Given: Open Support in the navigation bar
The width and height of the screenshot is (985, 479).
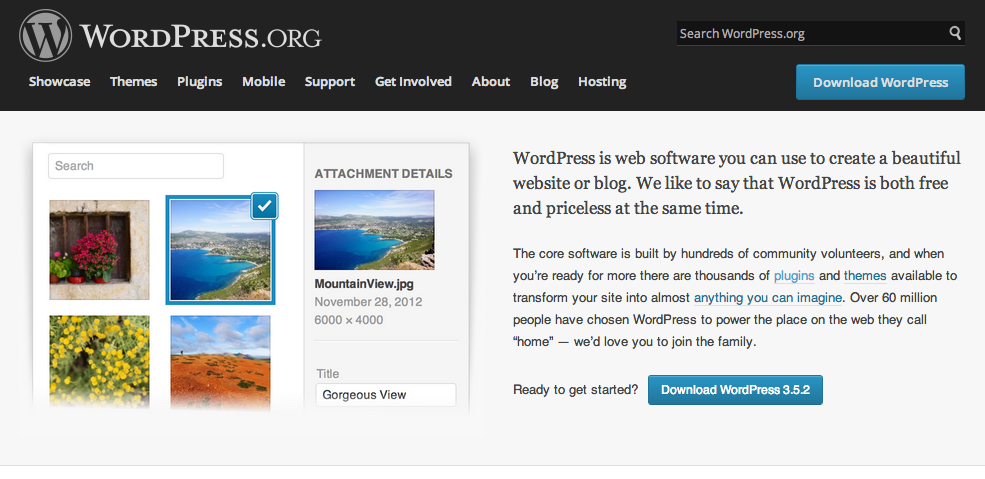Looking at the screenshot, I should [330, 82].
